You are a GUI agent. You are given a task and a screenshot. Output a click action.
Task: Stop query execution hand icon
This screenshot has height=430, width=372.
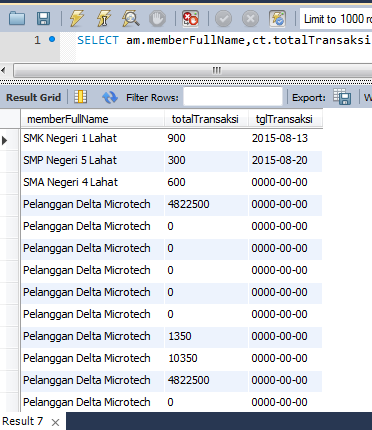point(157,19)
